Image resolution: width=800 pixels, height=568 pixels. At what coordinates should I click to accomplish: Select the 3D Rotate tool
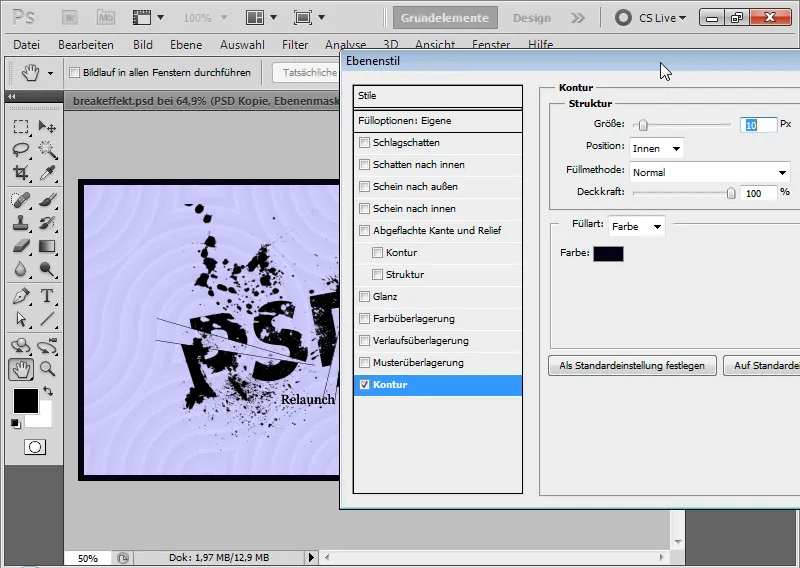tap(20, 346)
